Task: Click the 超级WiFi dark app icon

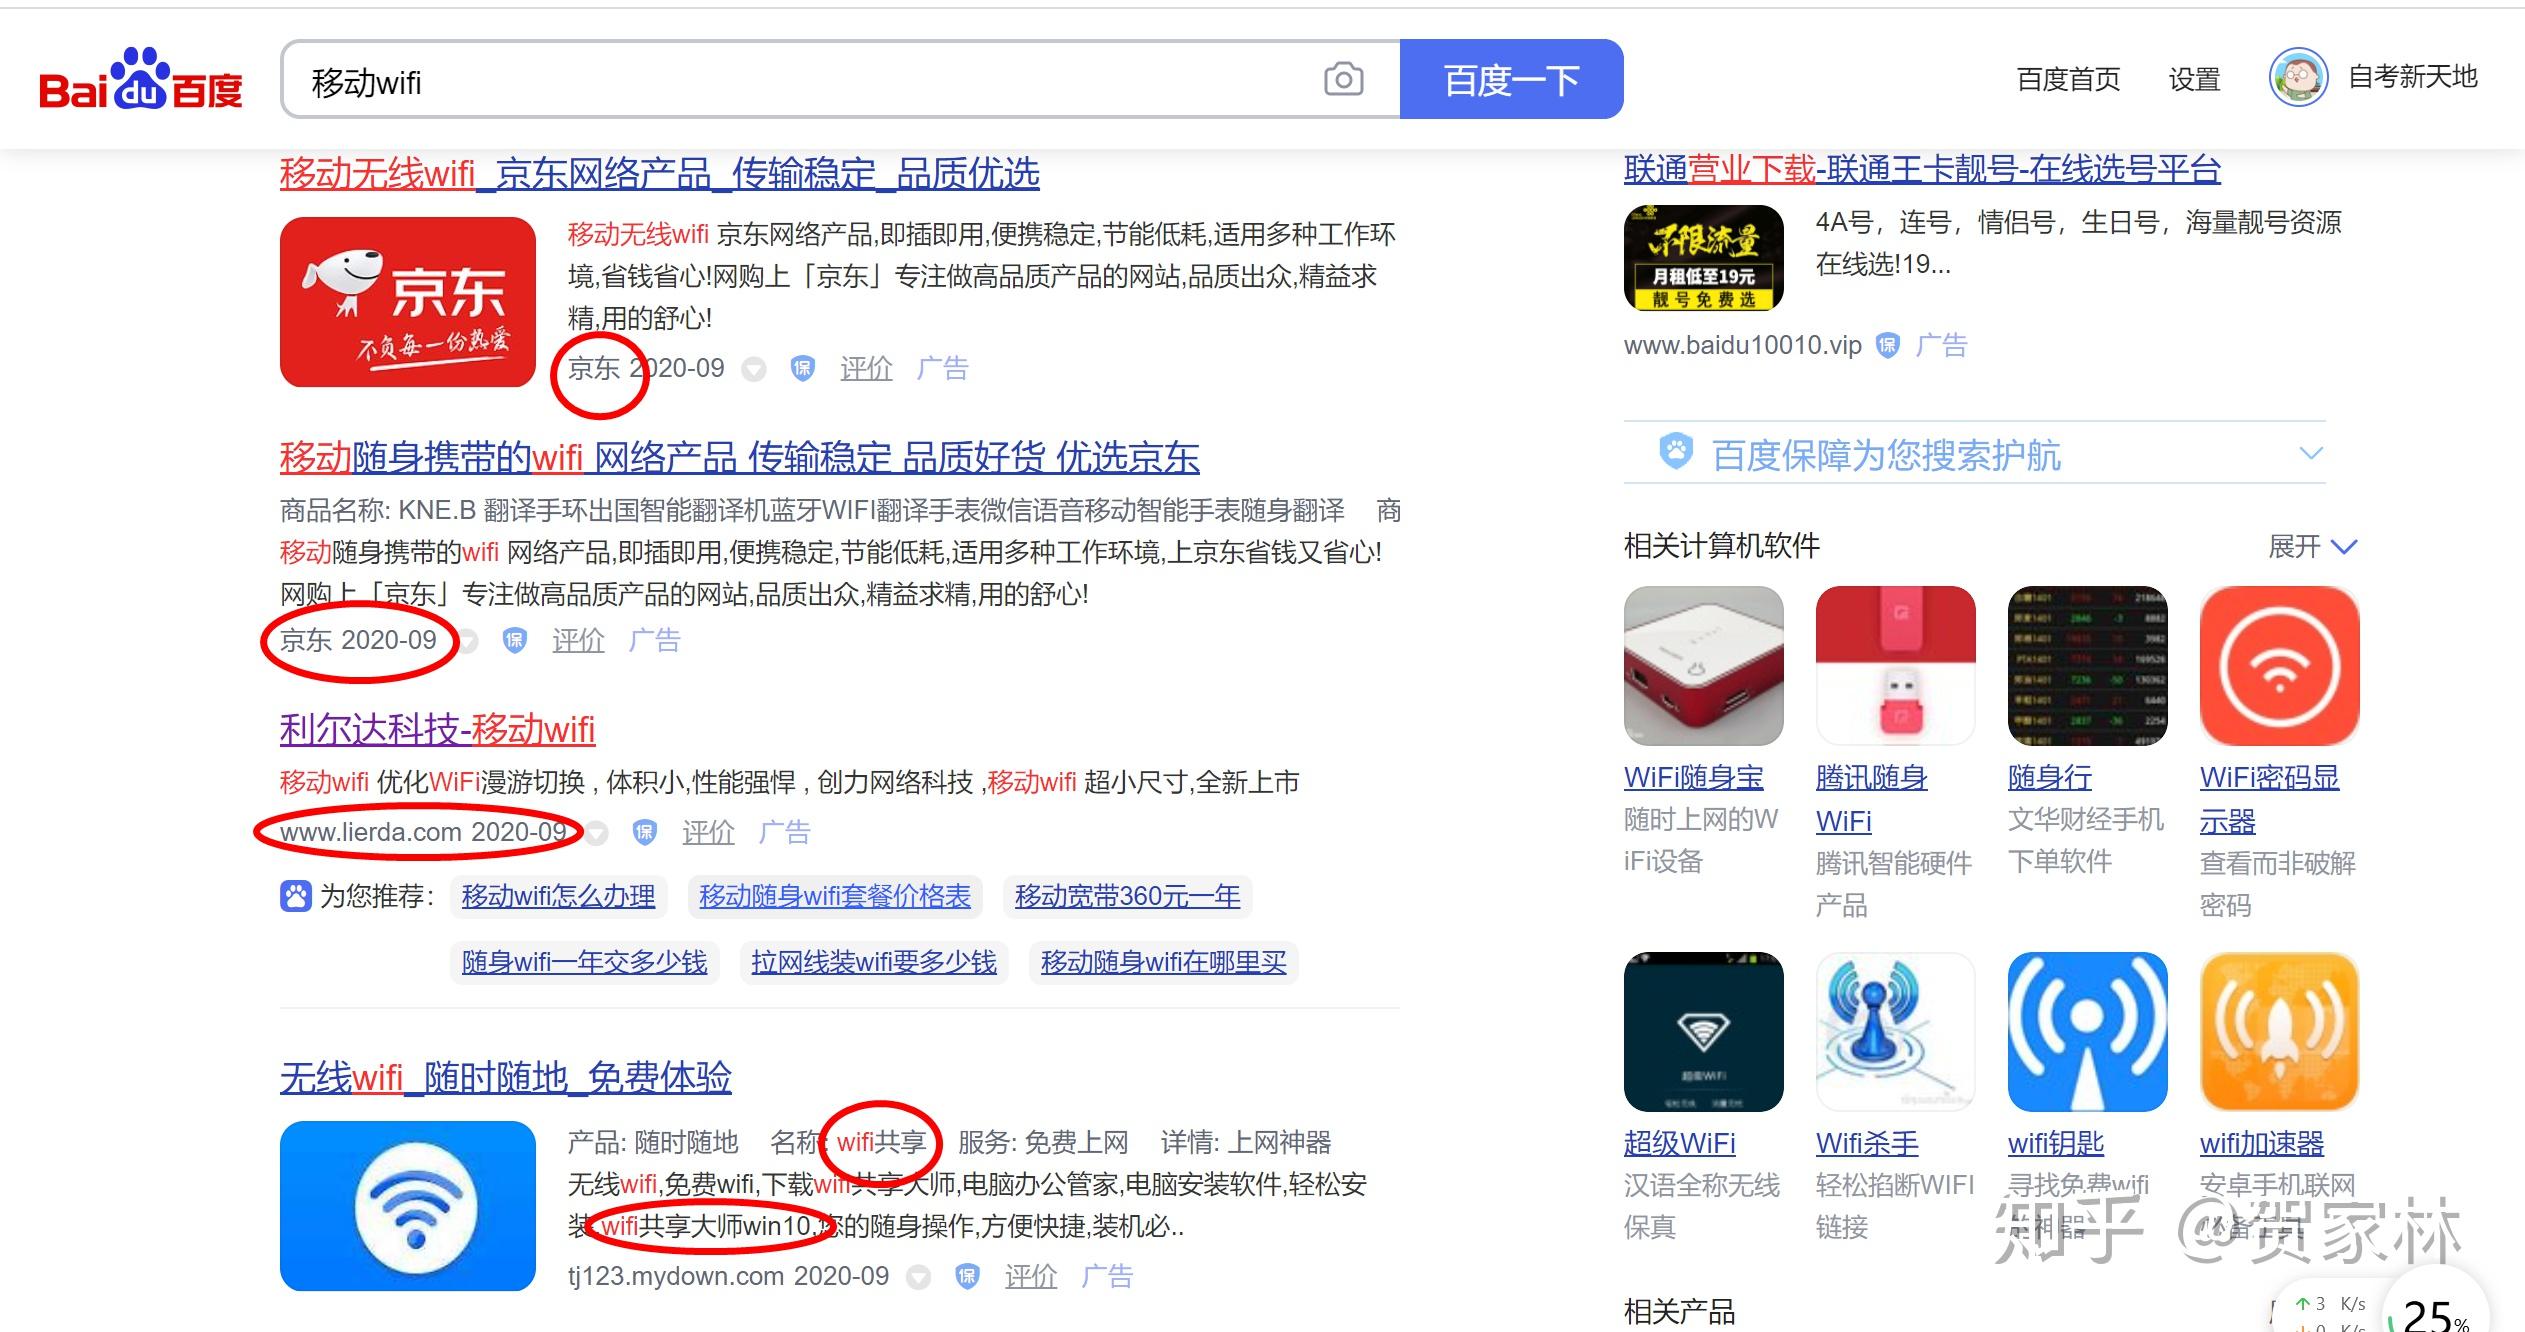Action: click(x=1703, y=1032)
